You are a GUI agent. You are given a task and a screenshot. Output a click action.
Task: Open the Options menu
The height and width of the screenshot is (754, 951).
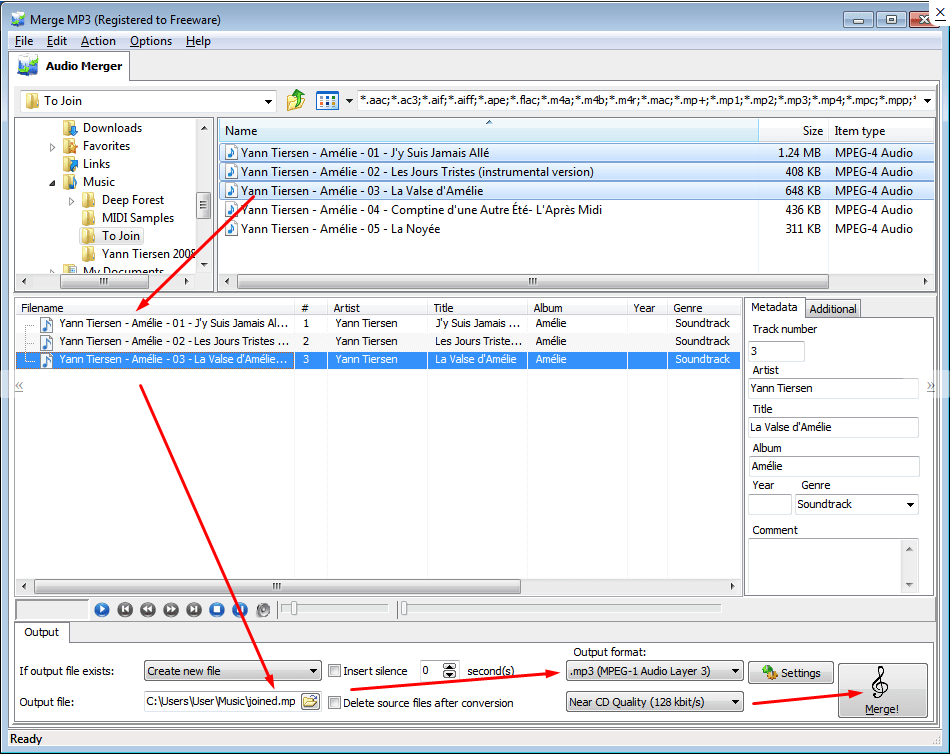pyautogui.click(x=151, y=41)
